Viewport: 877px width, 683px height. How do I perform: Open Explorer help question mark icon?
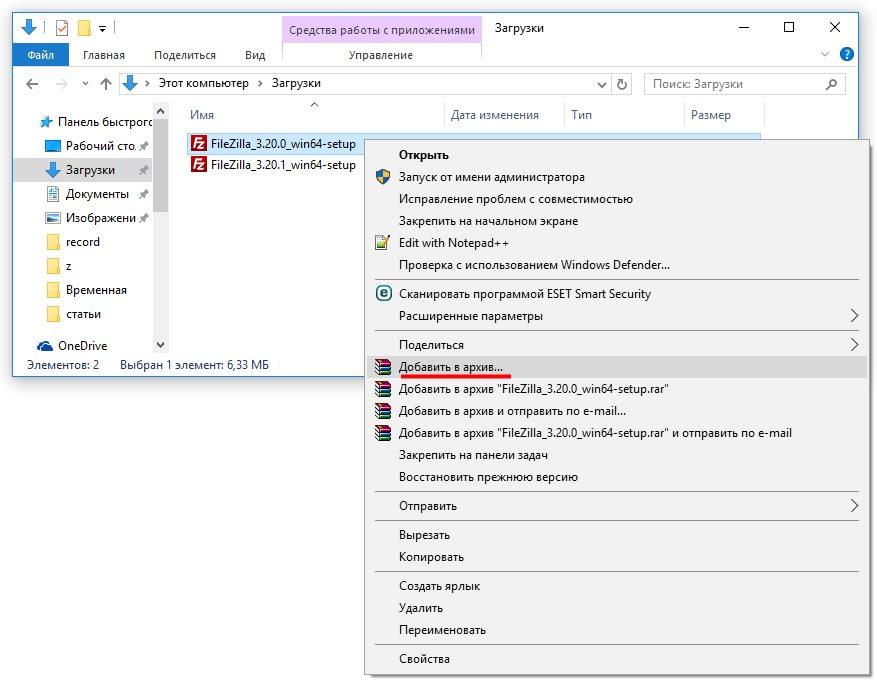point(846,55)
